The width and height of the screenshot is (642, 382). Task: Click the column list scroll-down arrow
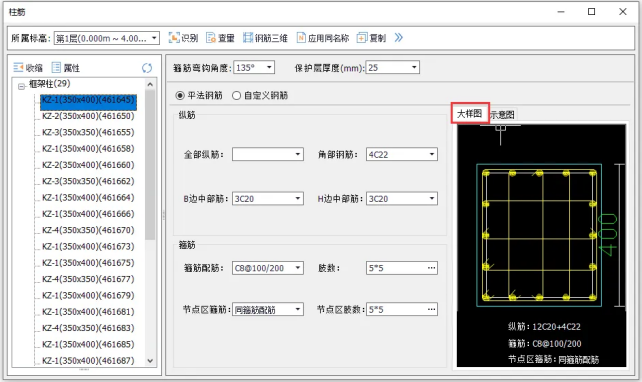(x=150, y=361)
